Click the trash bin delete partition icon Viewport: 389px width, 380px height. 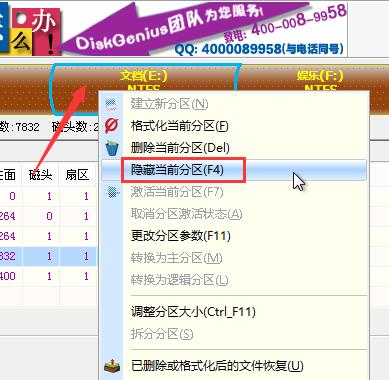(x=112, y=148)
